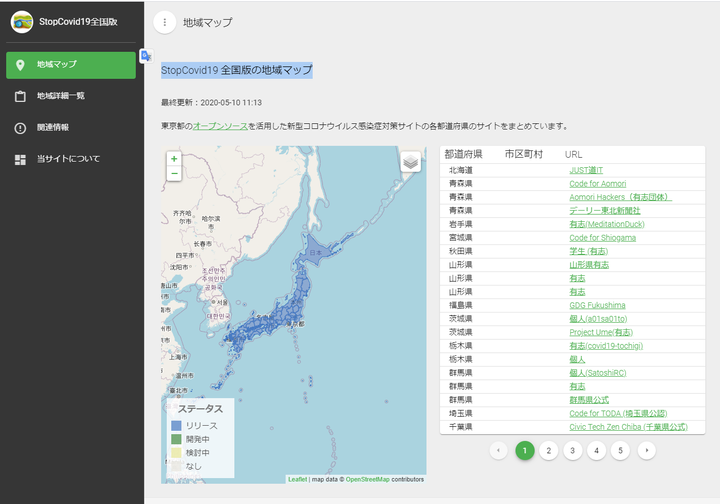
Task: Open the オープンソース link
Action: tap(218, 127)
